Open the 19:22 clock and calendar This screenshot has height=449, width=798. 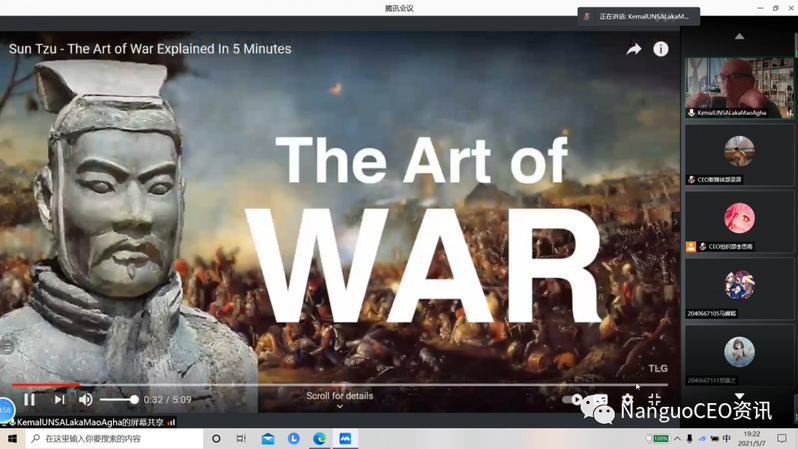tap(752, 438)
